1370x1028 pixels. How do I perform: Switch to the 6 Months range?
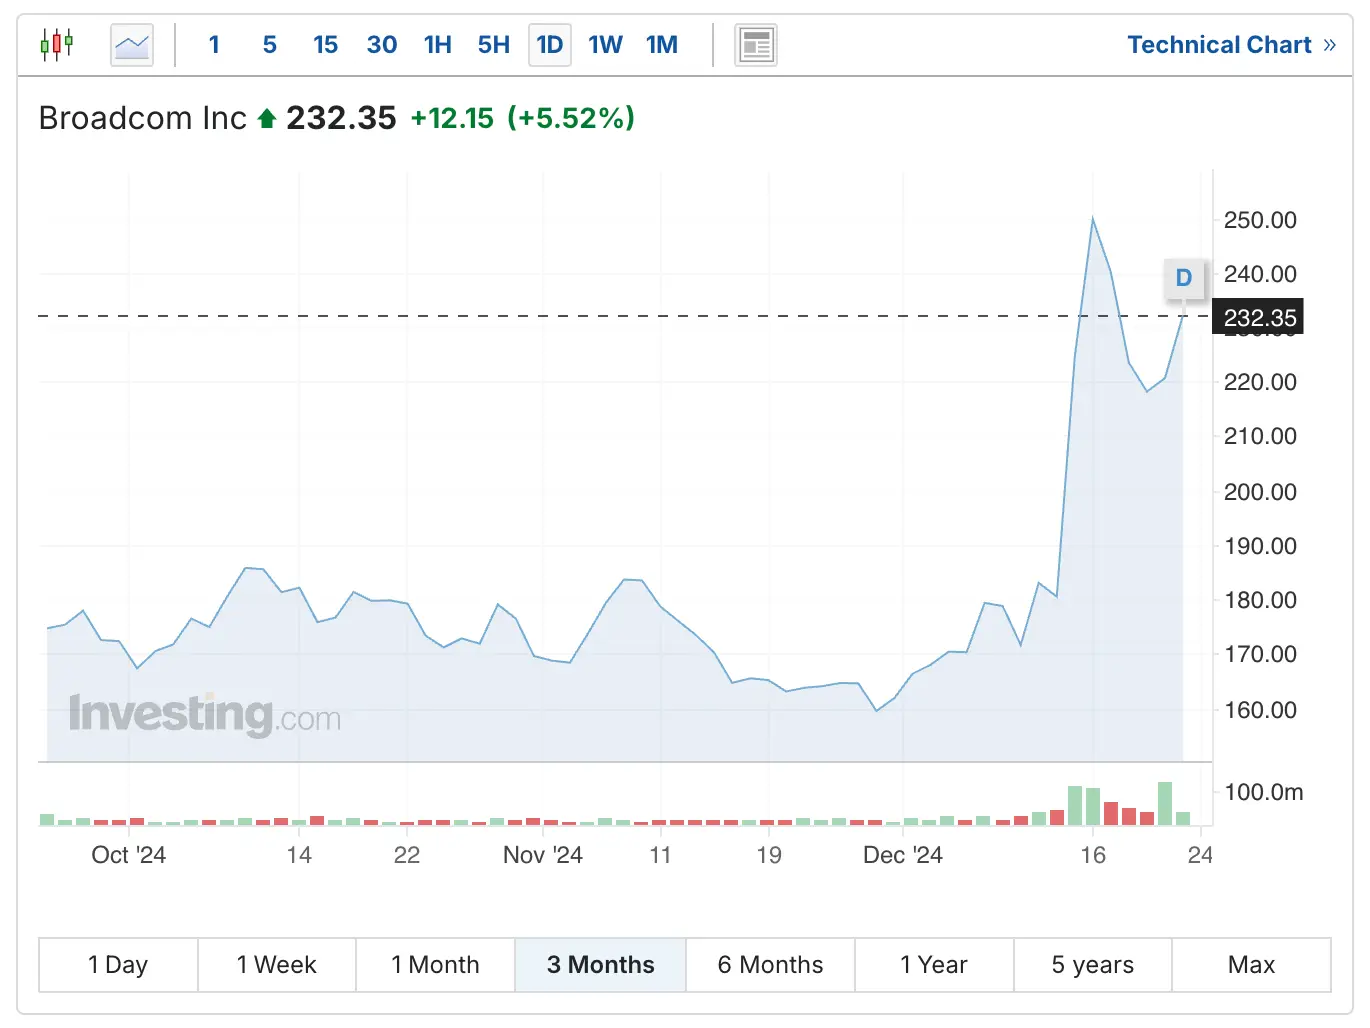pos(771,965)
